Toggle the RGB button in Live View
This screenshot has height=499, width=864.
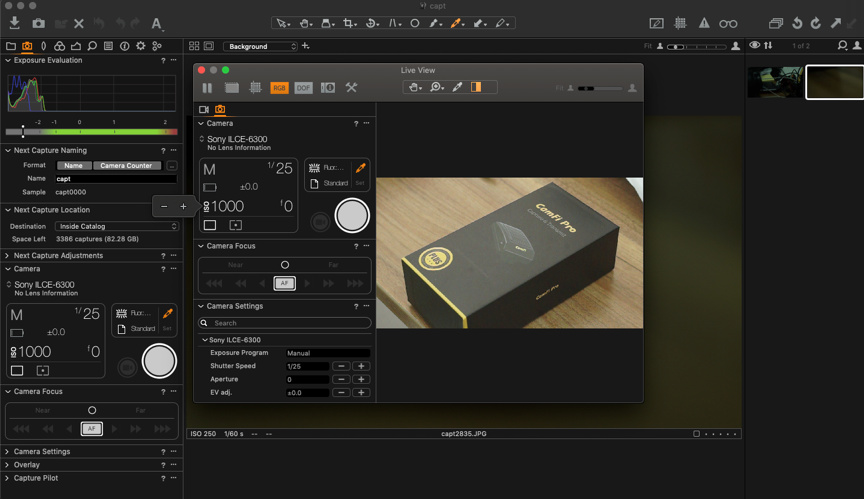[x=279, y=88]
